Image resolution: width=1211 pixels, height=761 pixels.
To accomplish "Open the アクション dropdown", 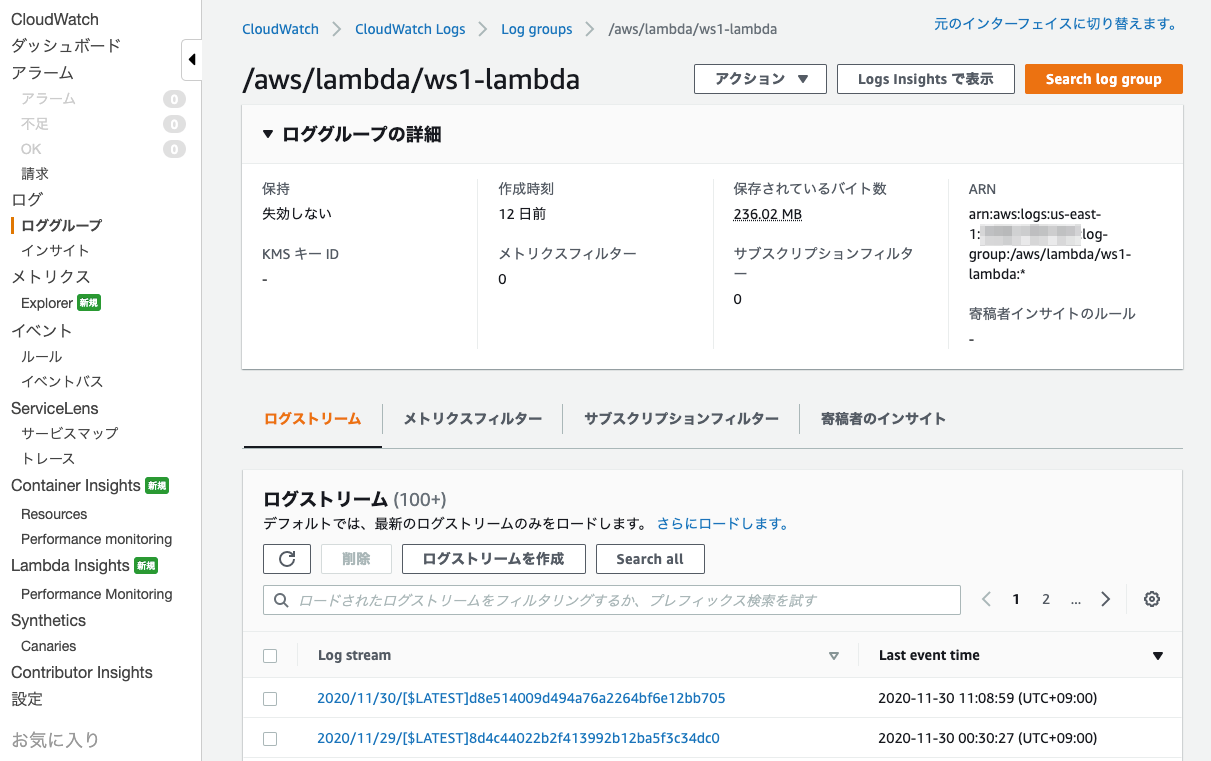I will pyautogui.click(x=760, y=79).
